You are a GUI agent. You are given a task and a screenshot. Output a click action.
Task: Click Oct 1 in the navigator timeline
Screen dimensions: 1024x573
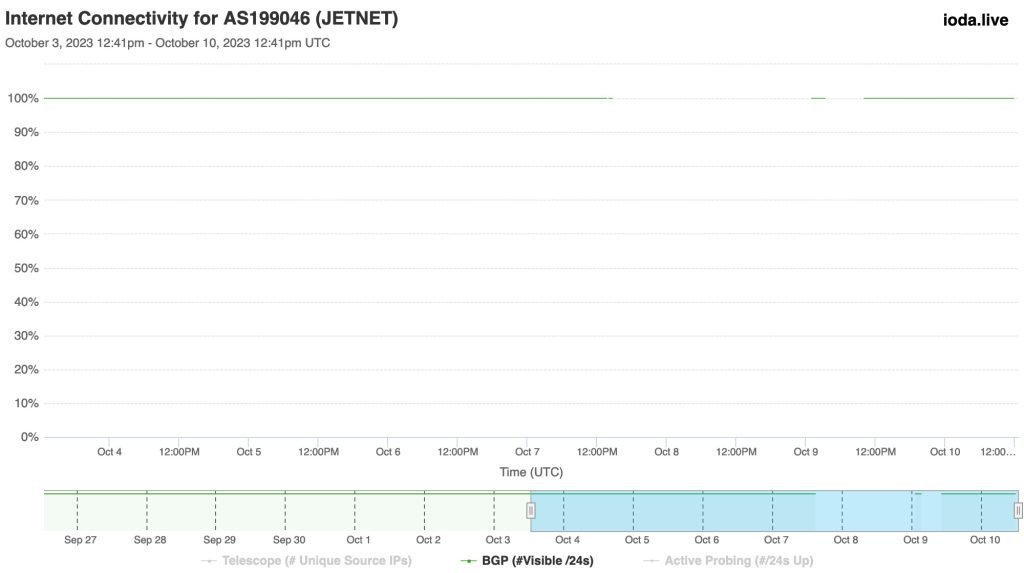point(358,540)
